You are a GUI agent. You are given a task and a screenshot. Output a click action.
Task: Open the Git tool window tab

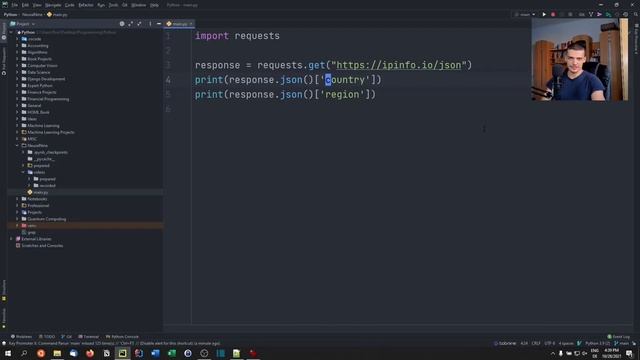66,337
